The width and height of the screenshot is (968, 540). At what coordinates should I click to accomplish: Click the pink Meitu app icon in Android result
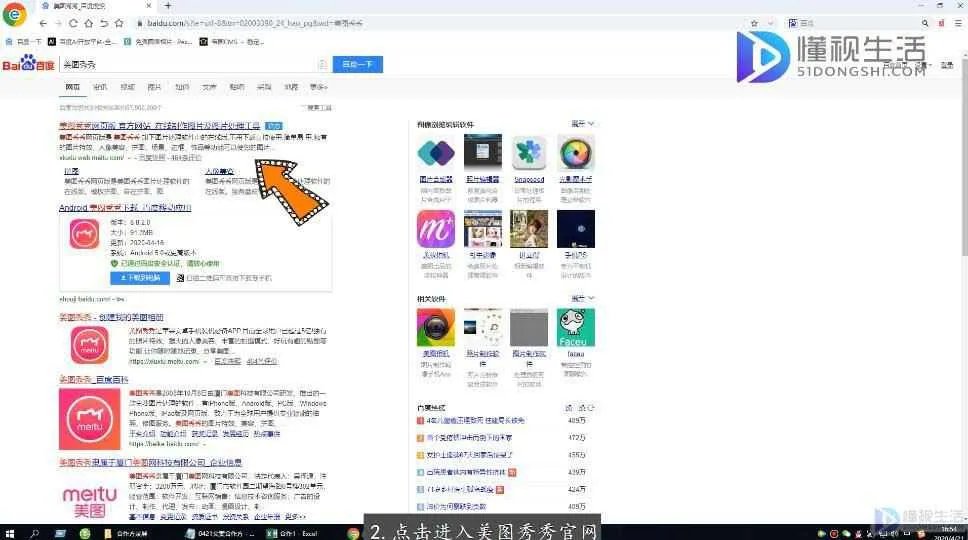(x=85, y=235)
